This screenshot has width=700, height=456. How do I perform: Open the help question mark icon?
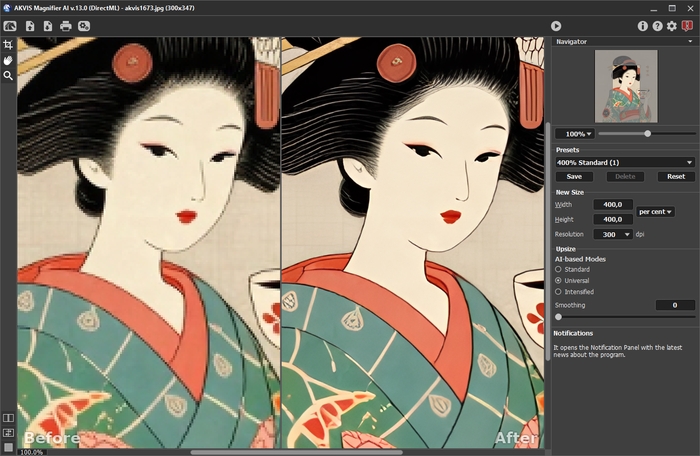657,26
